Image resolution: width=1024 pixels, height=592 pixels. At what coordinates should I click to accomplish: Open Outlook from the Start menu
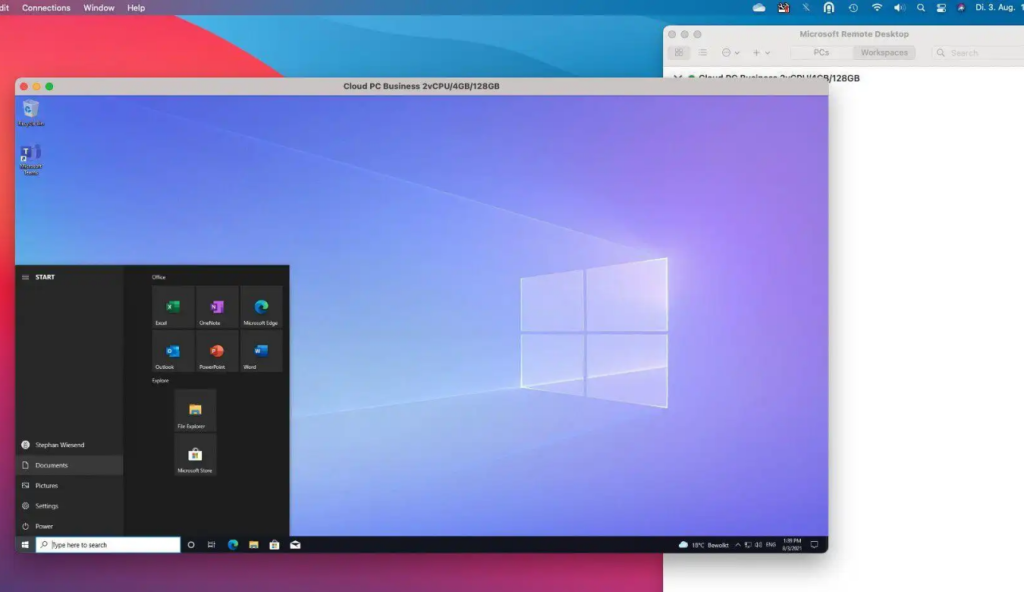(x=172, y=351)
